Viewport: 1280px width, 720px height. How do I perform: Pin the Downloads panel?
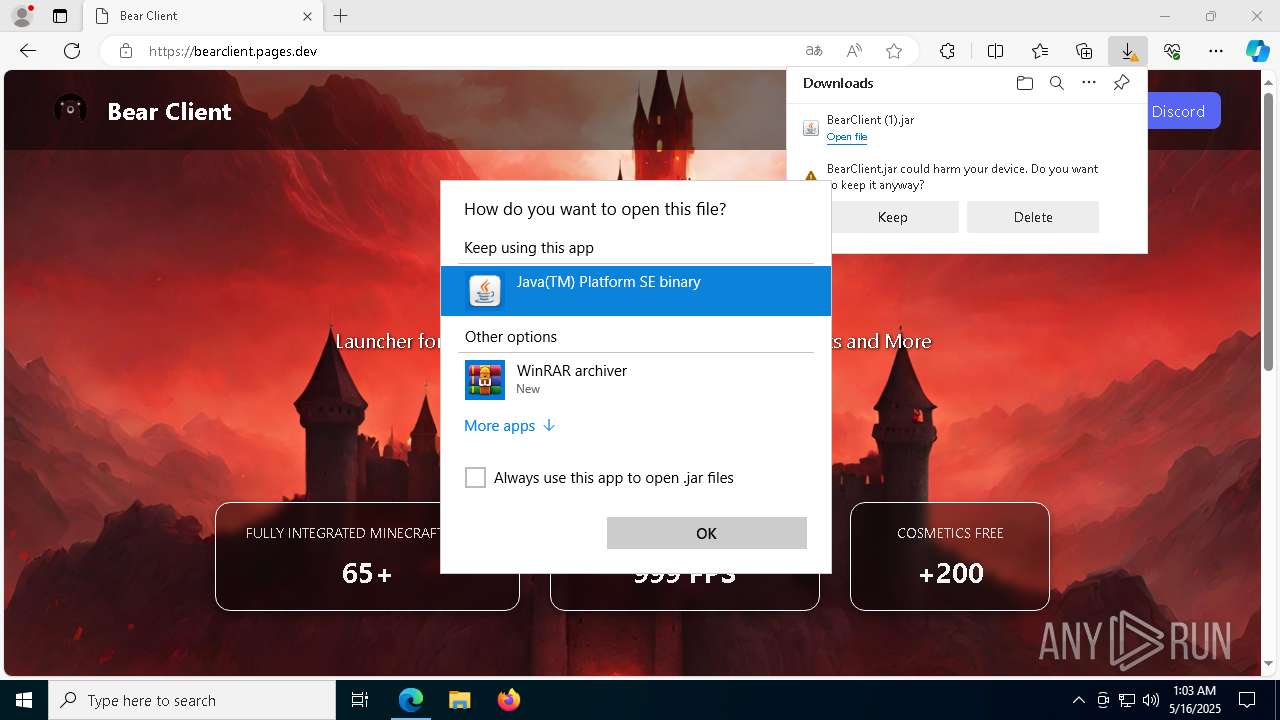point(1121,83)
